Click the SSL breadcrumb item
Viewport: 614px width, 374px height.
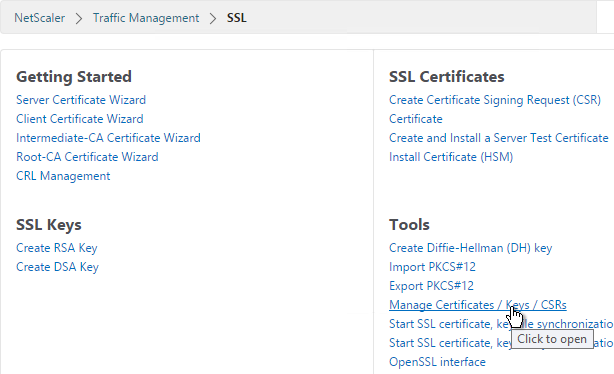point(237,18)
